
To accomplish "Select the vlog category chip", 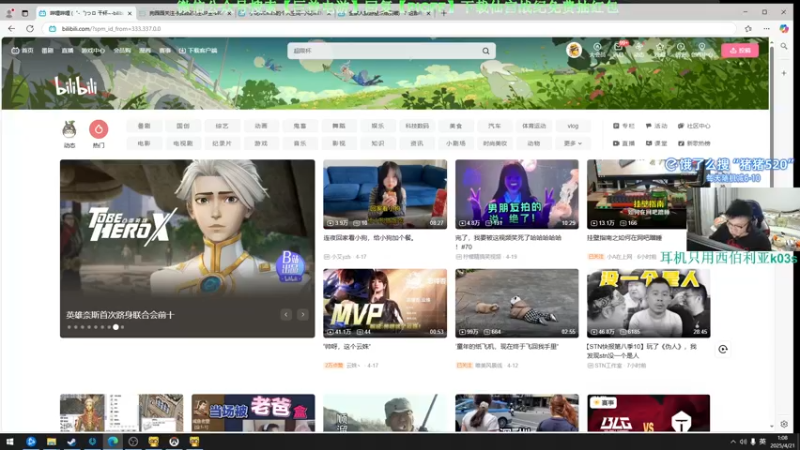I will (x=573, y=126).
